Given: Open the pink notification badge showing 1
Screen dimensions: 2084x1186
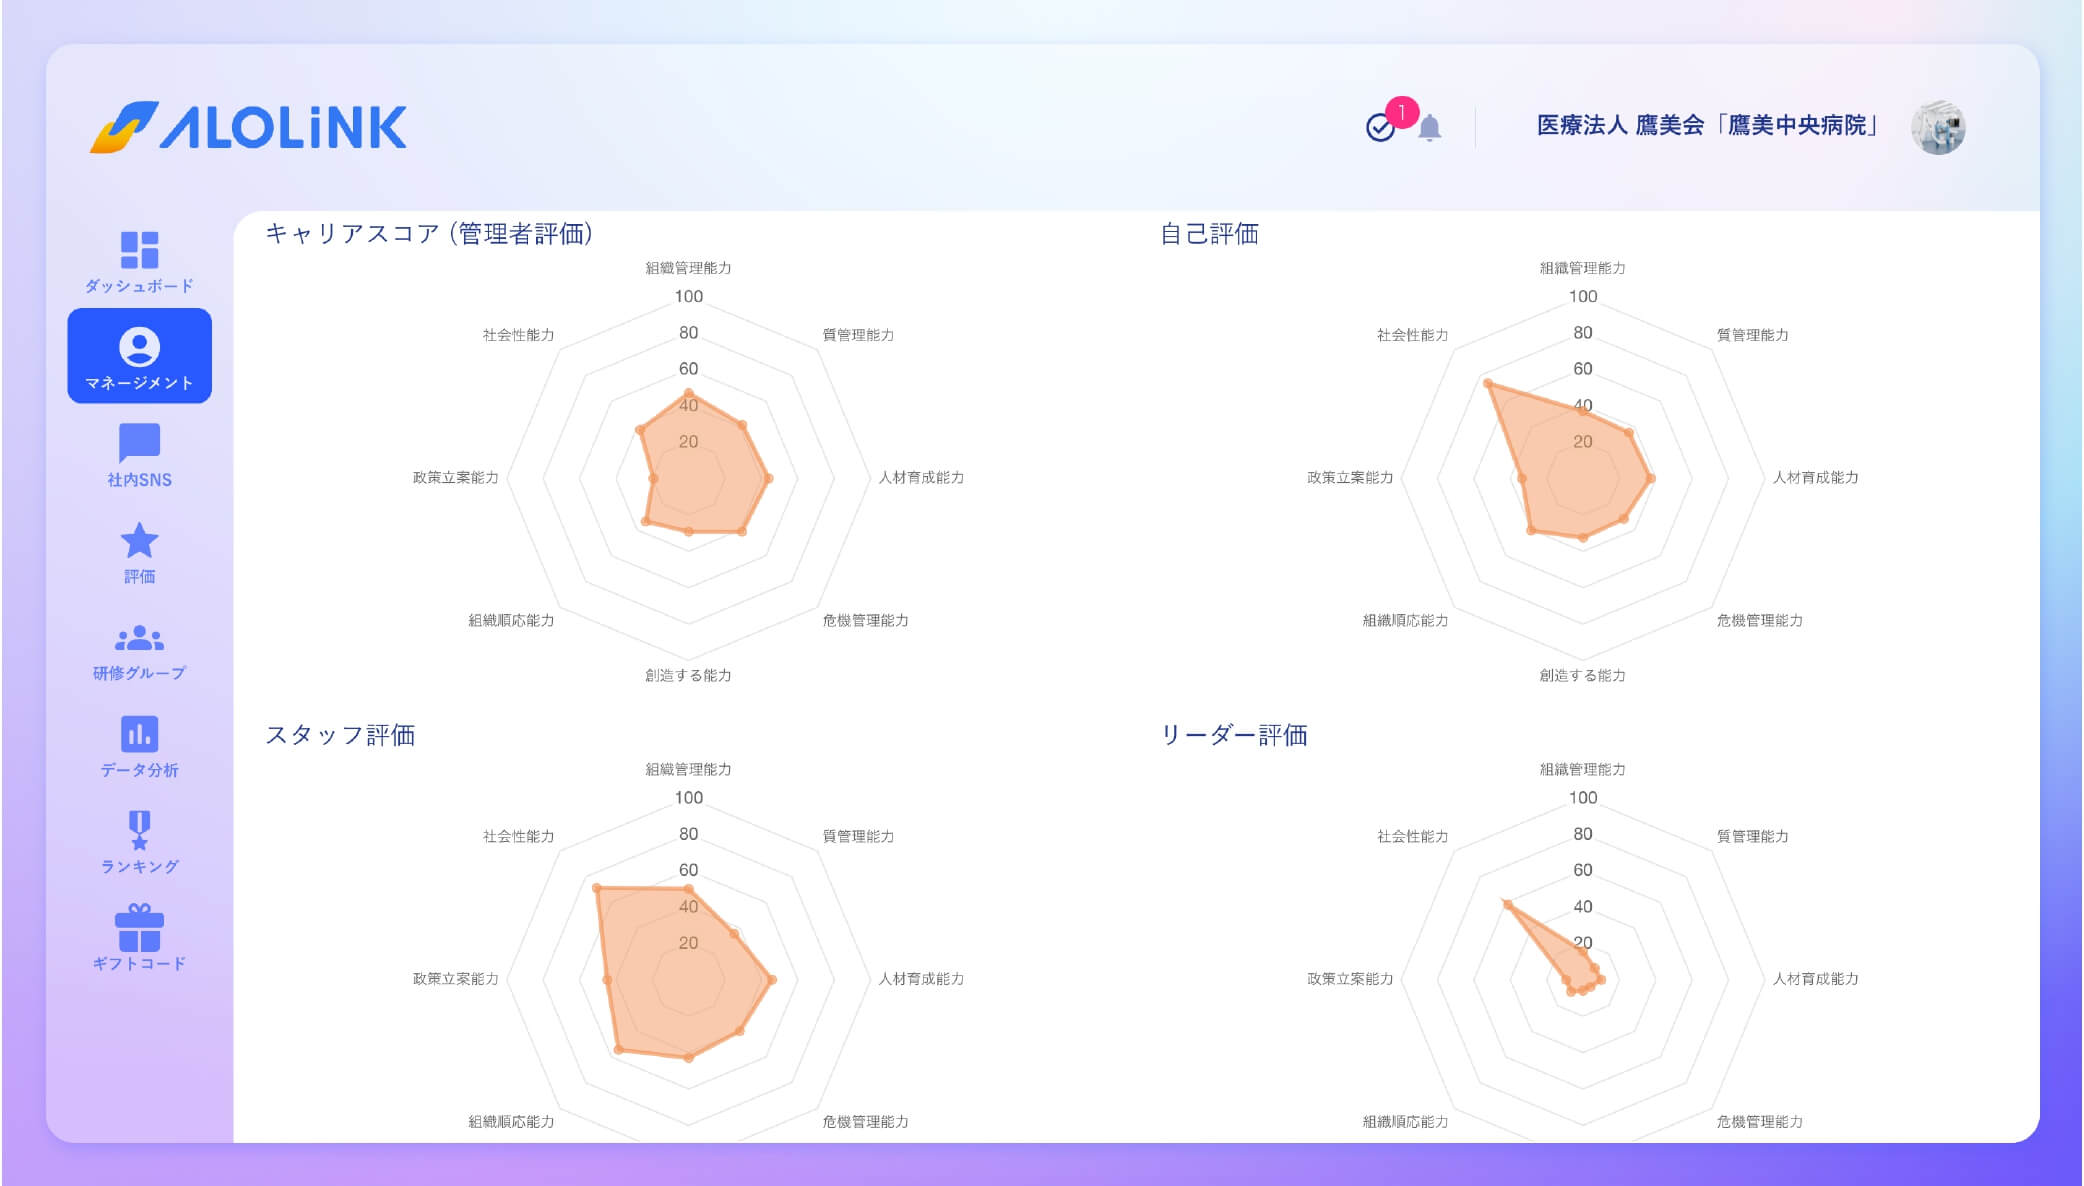Looking at the screenshot, I should [x=1404, y=110].
